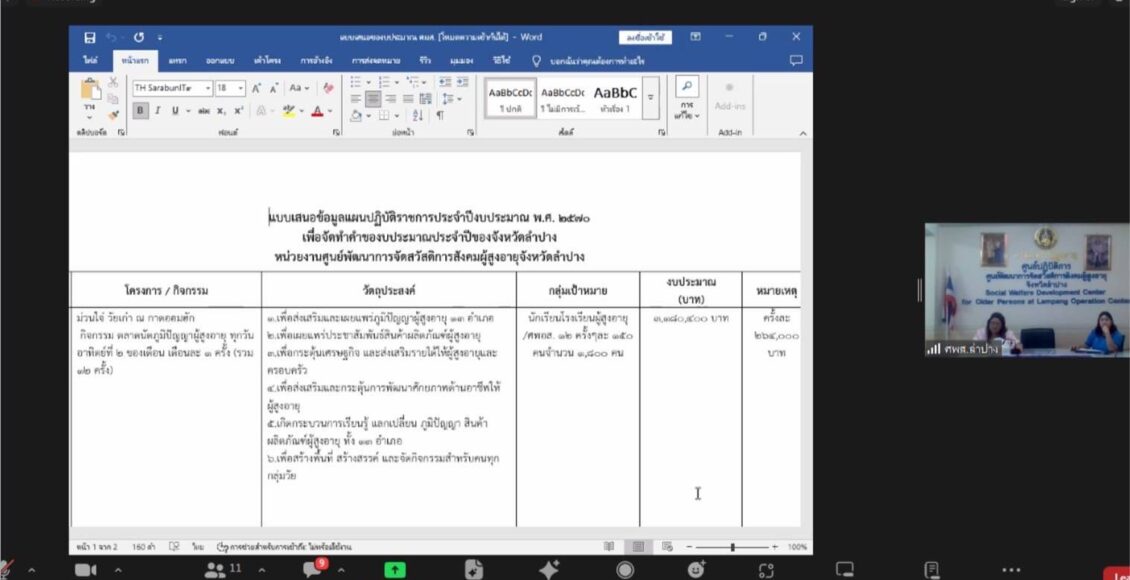Click Zoom Share Screen green button
The image size is (1130, 580).
394,570
